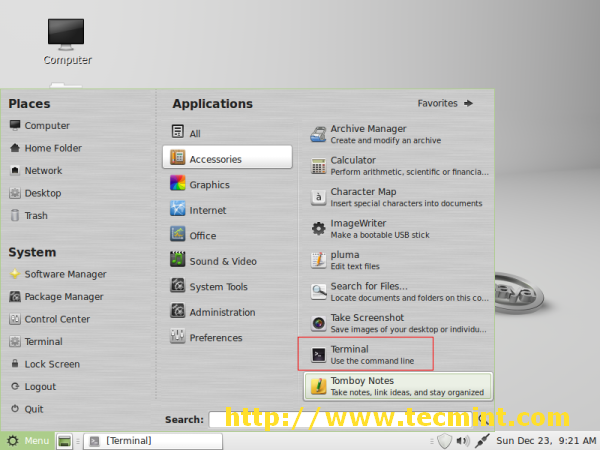The width and height of the screenshot is (600, 450).
Task: Click the shield update tray icon
Action: 444,441
